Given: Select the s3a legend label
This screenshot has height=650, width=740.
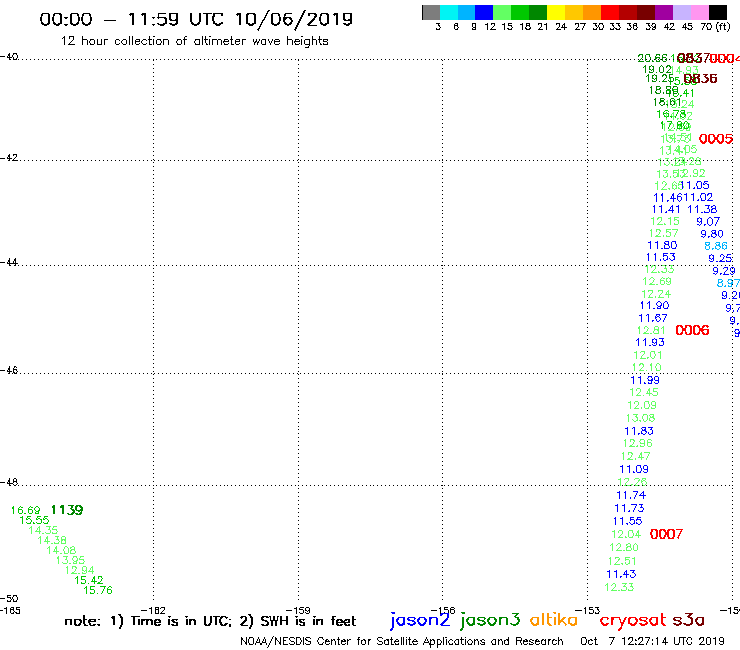Looking at the screenshot, I should pos(688,620).
